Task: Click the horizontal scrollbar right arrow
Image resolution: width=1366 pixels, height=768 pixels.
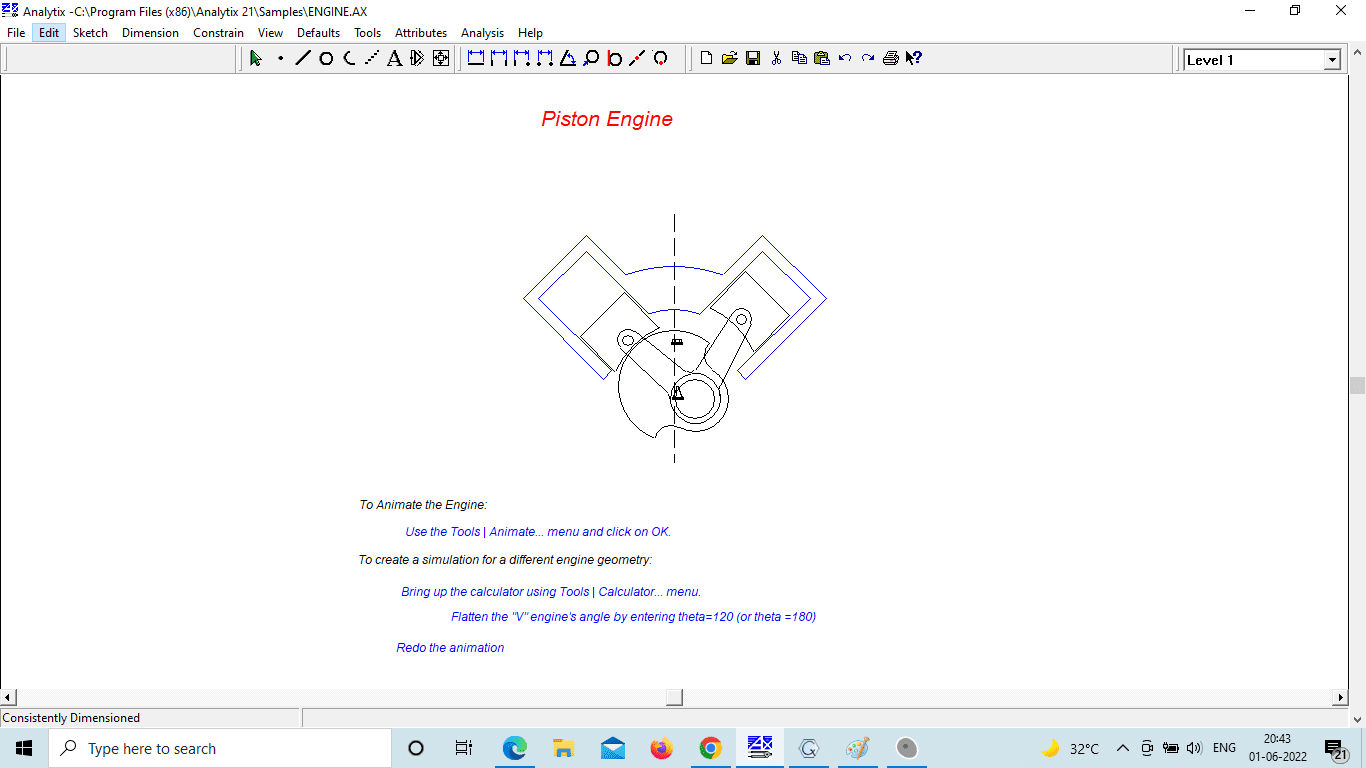Action: tap(1340, 698)
